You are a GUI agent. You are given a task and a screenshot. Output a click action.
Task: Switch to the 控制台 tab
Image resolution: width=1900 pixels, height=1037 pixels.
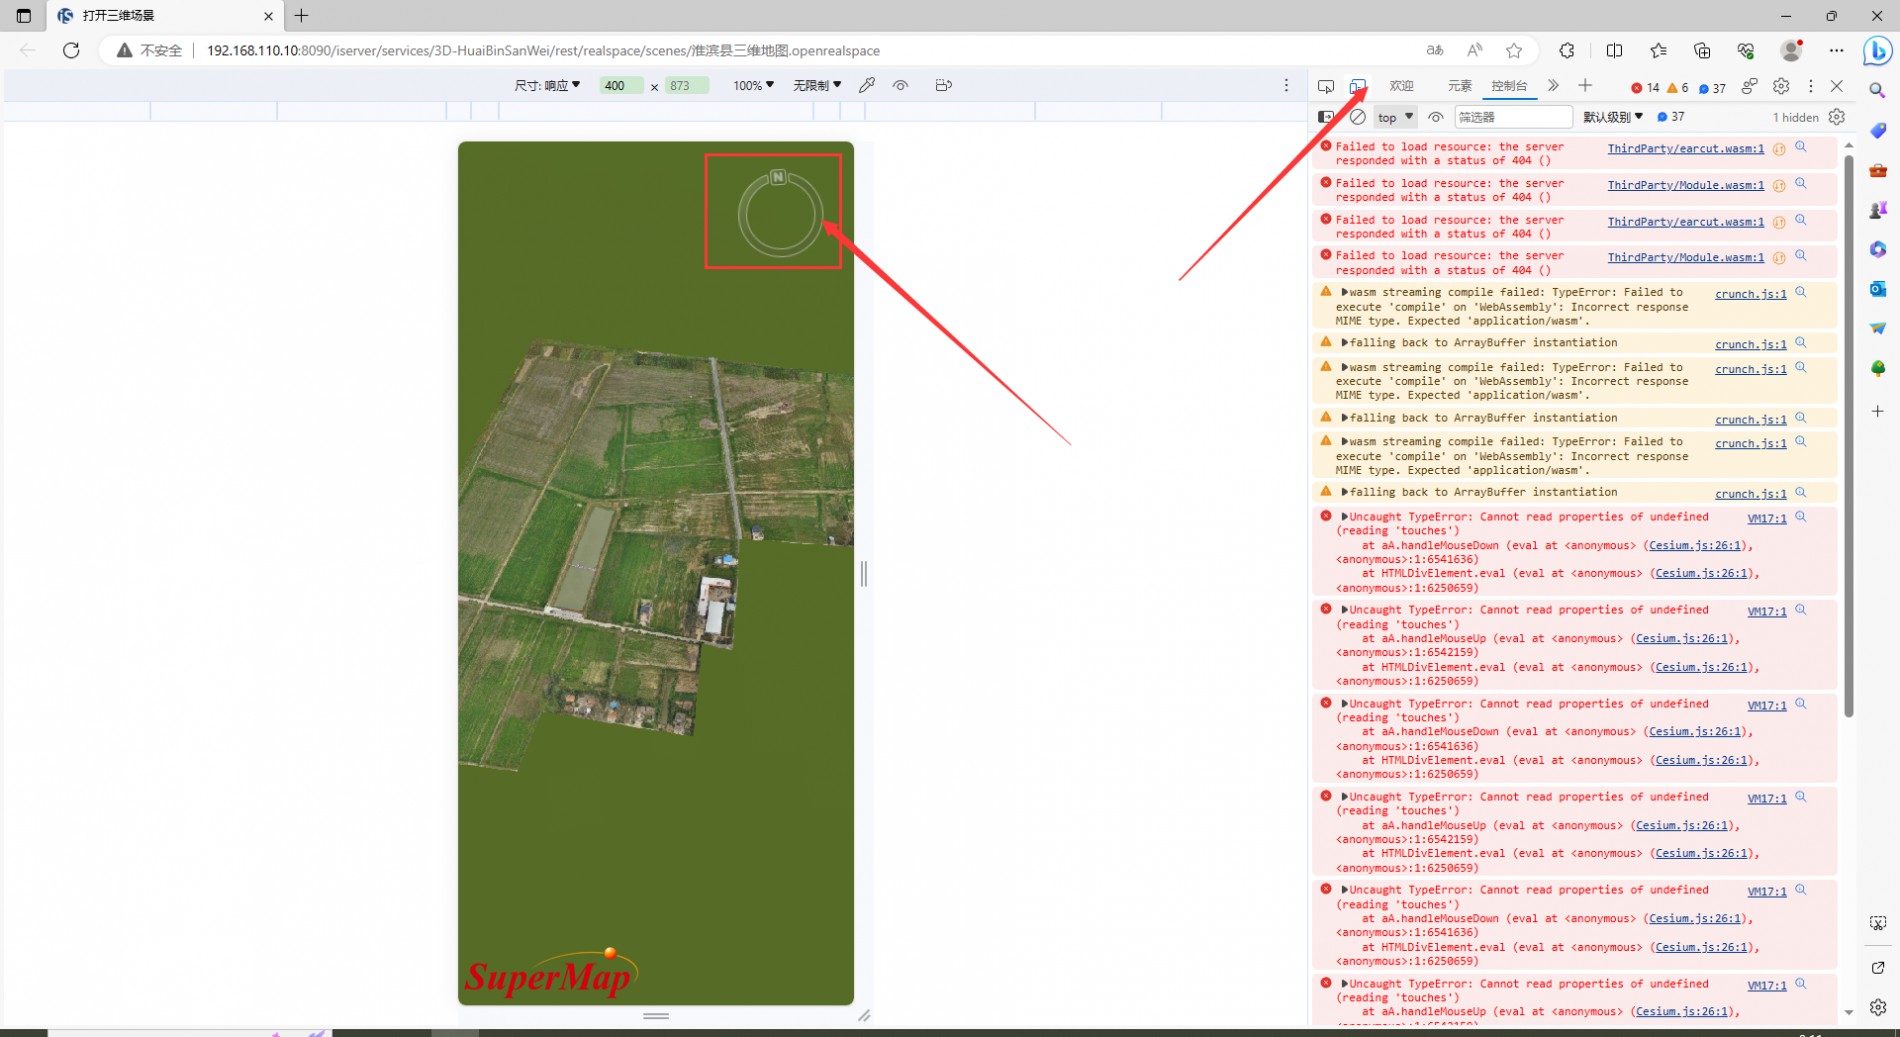click(1509, 86)
